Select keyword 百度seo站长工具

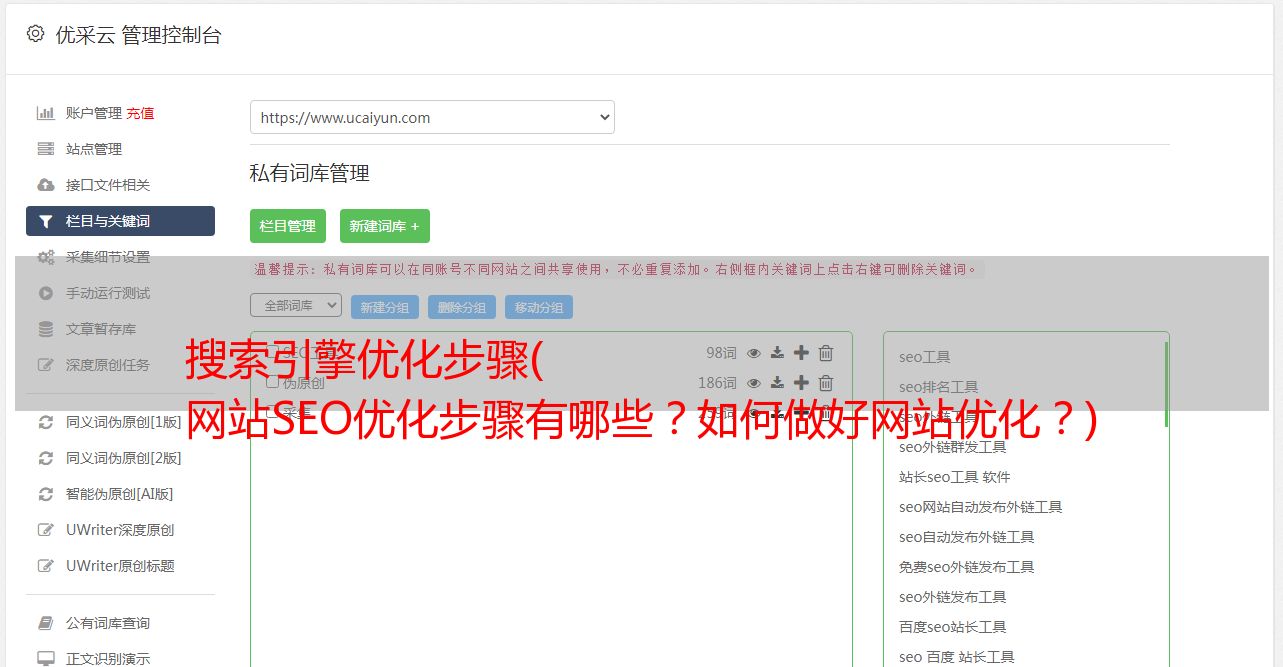[953, 627]
